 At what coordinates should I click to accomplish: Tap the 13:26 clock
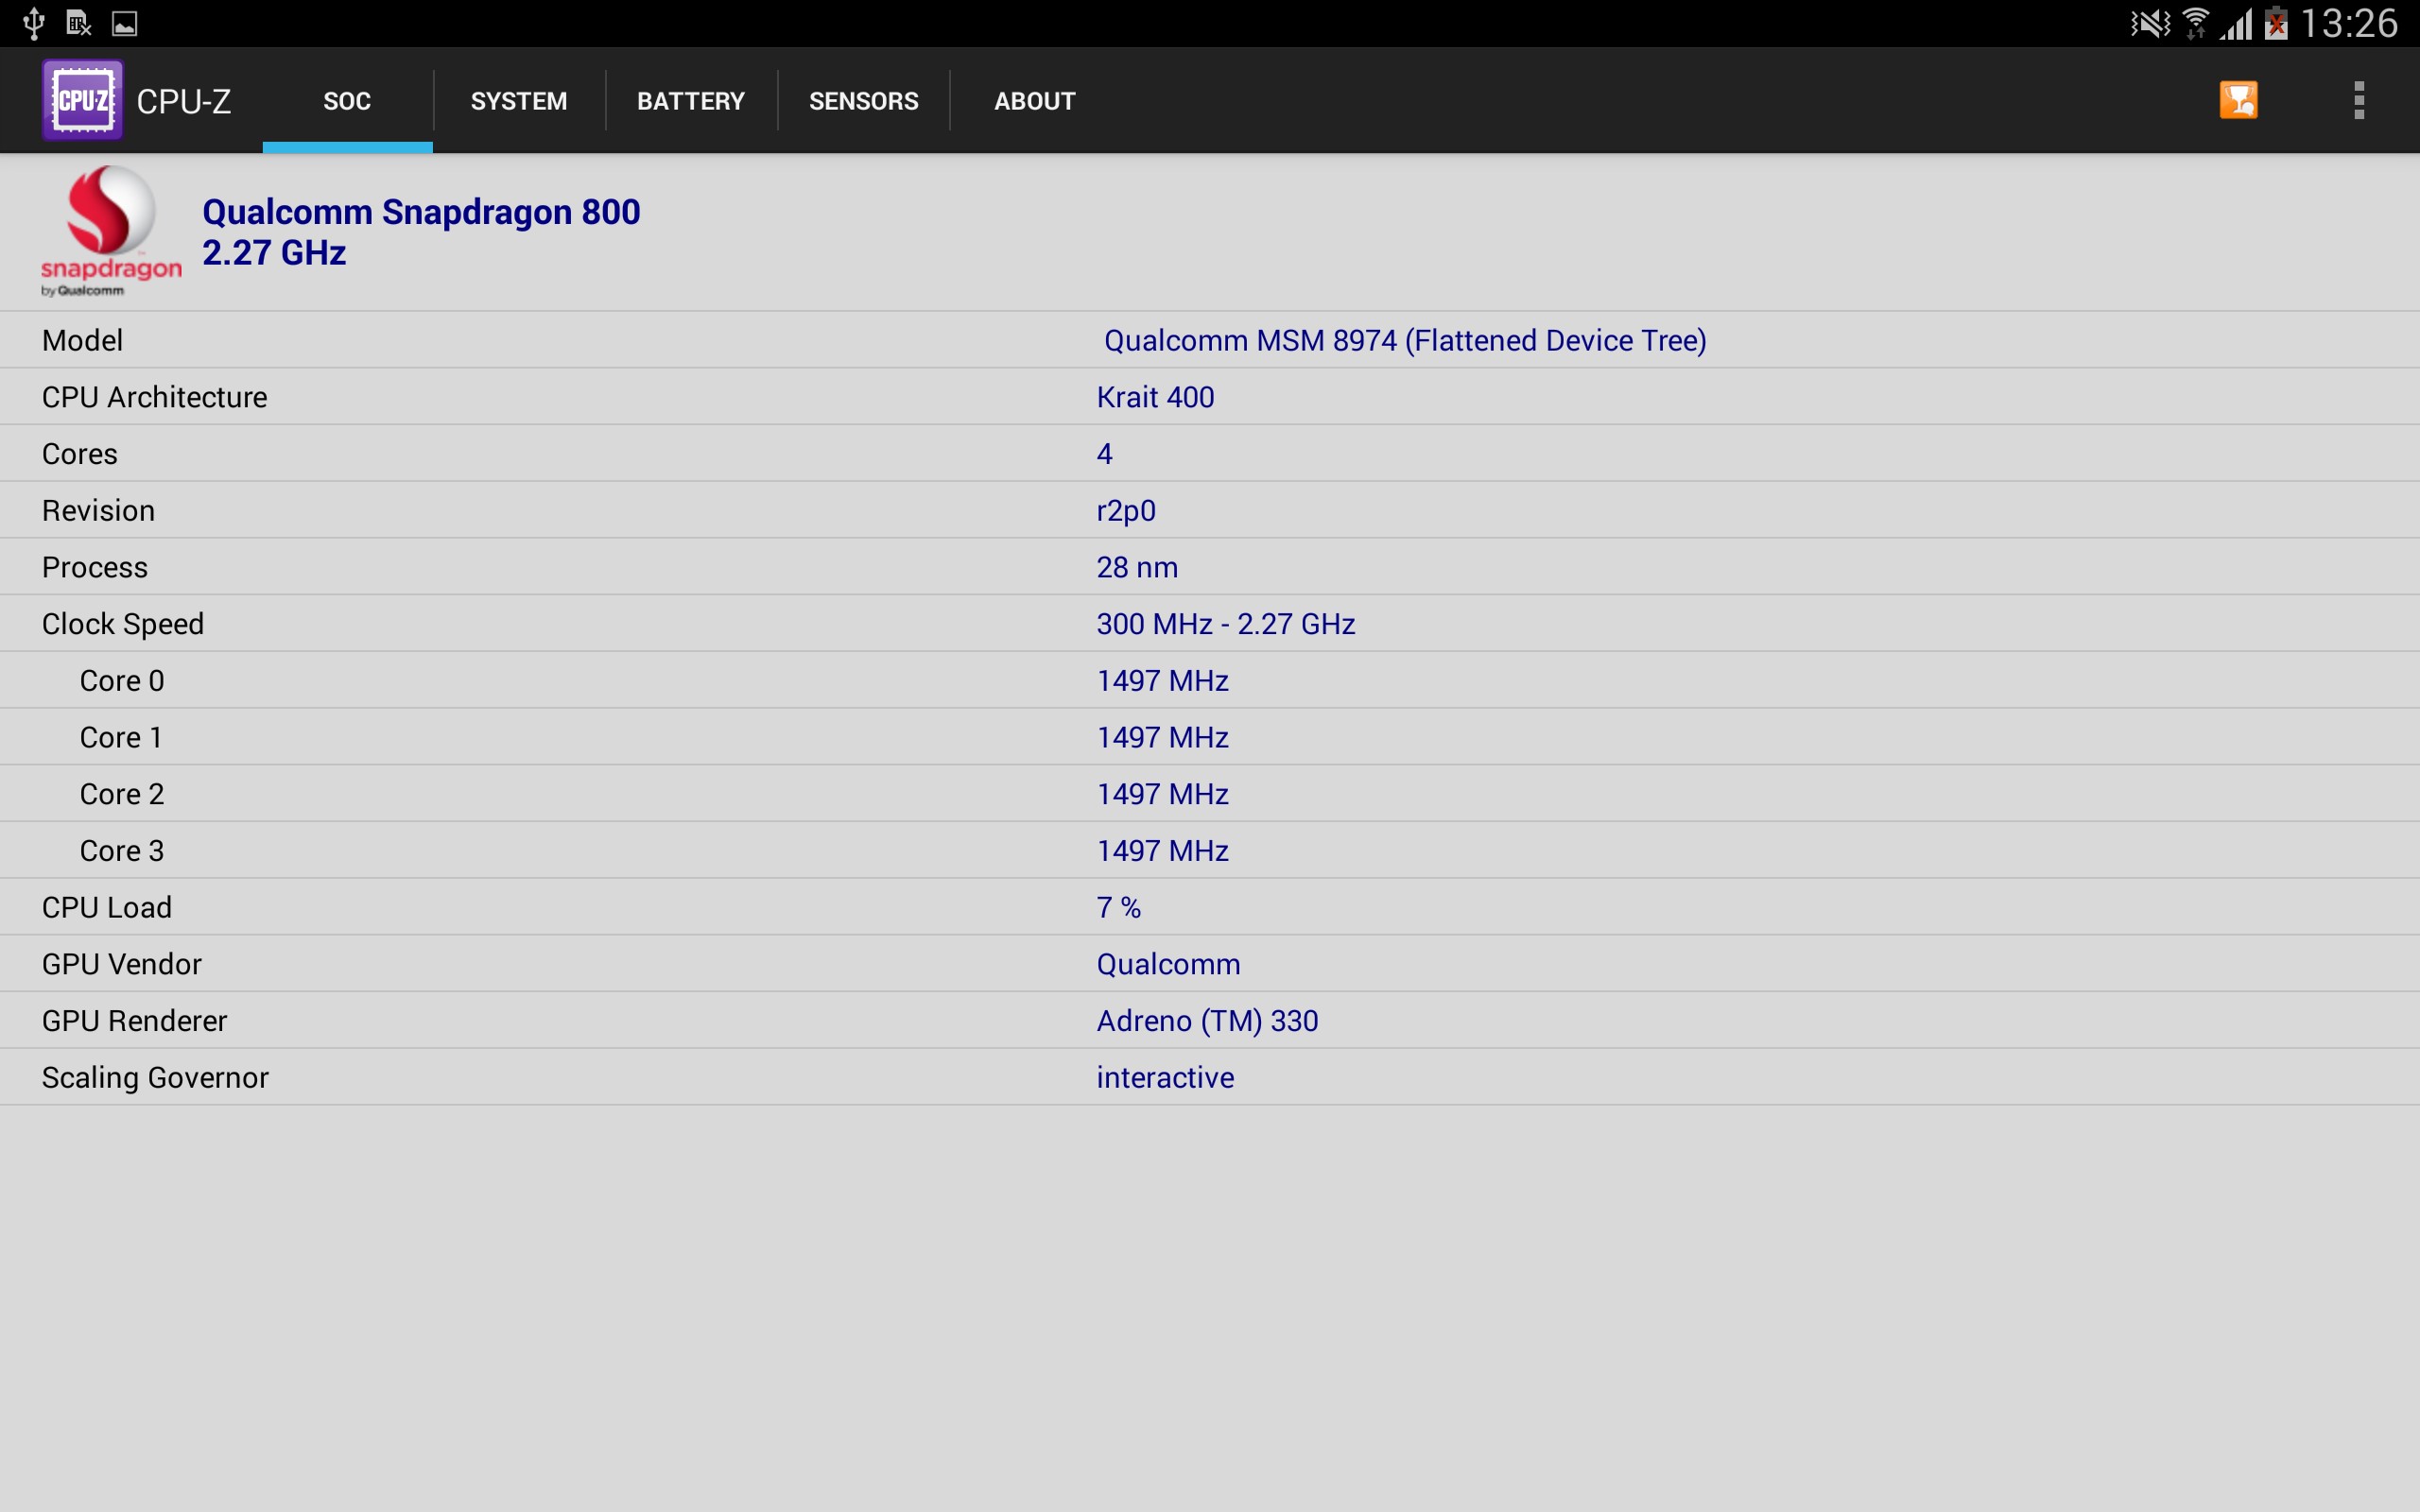[2349, 23]
